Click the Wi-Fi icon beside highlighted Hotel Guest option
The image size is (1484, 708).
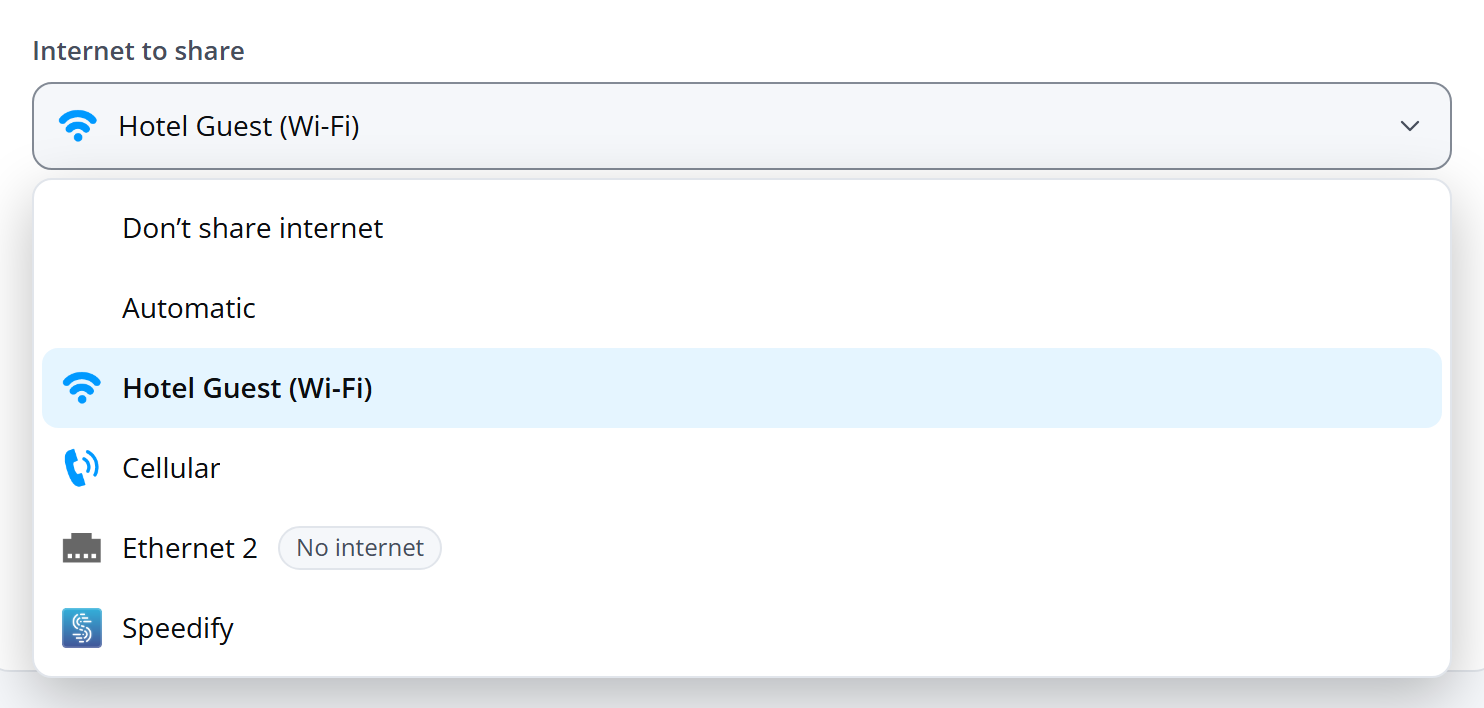(82, 388)
